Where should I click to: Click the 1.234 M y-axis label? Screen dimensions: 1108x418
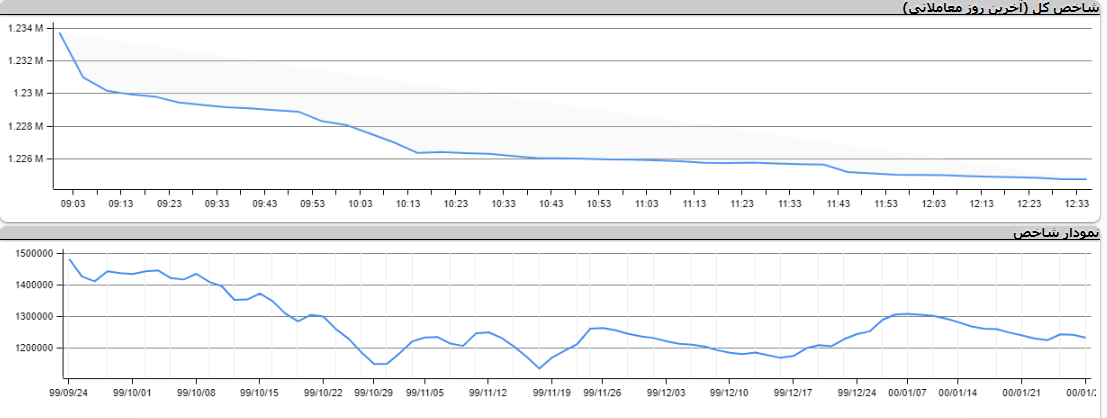pos(25,29)
